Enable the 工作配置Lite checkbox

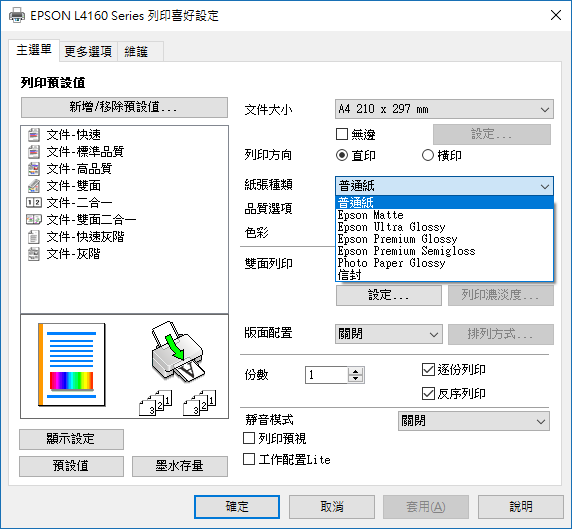click(x=249, y=459)
